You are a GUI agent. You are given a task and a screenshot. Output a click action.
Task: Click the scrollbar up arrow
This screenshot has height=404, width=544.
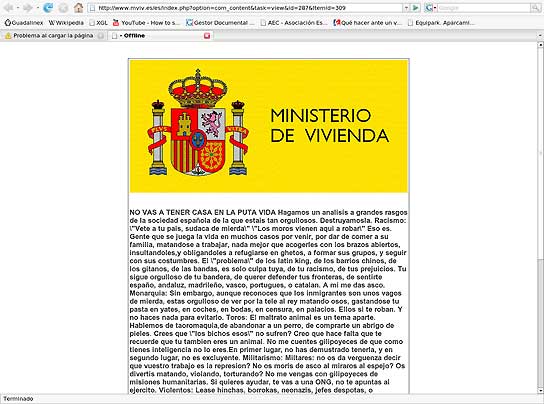(540, 45)
